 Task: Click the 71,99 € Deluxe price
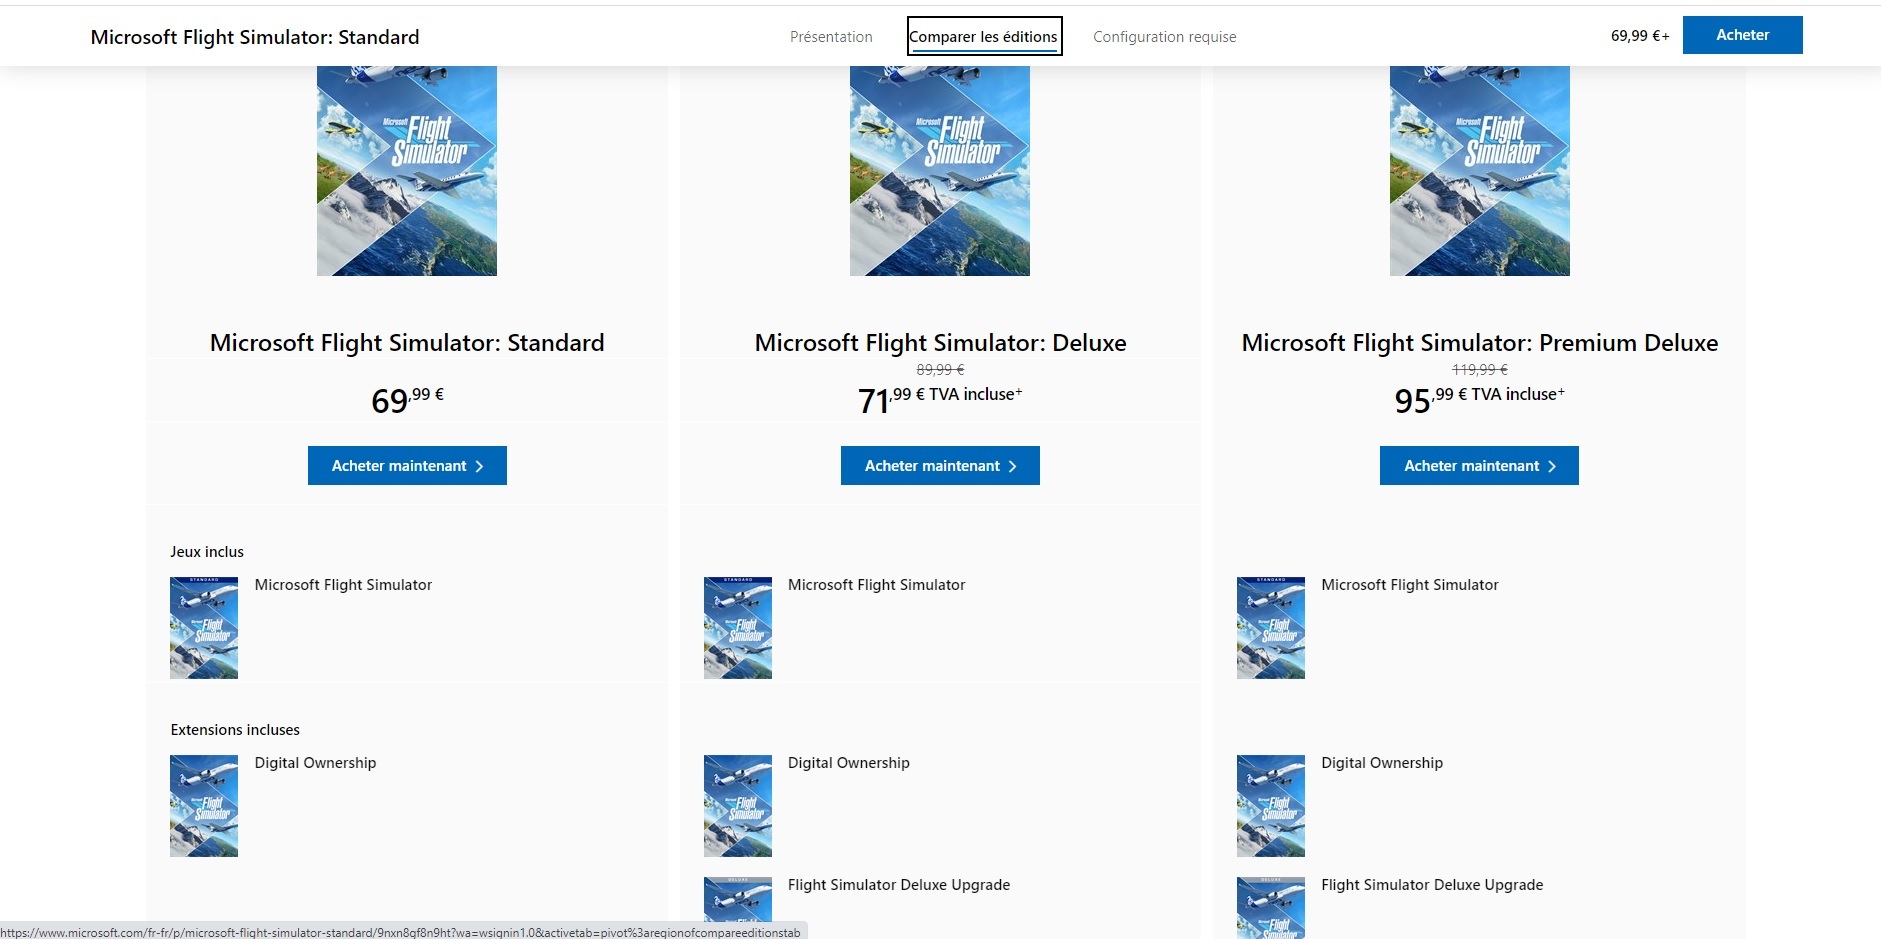(940, 400)
